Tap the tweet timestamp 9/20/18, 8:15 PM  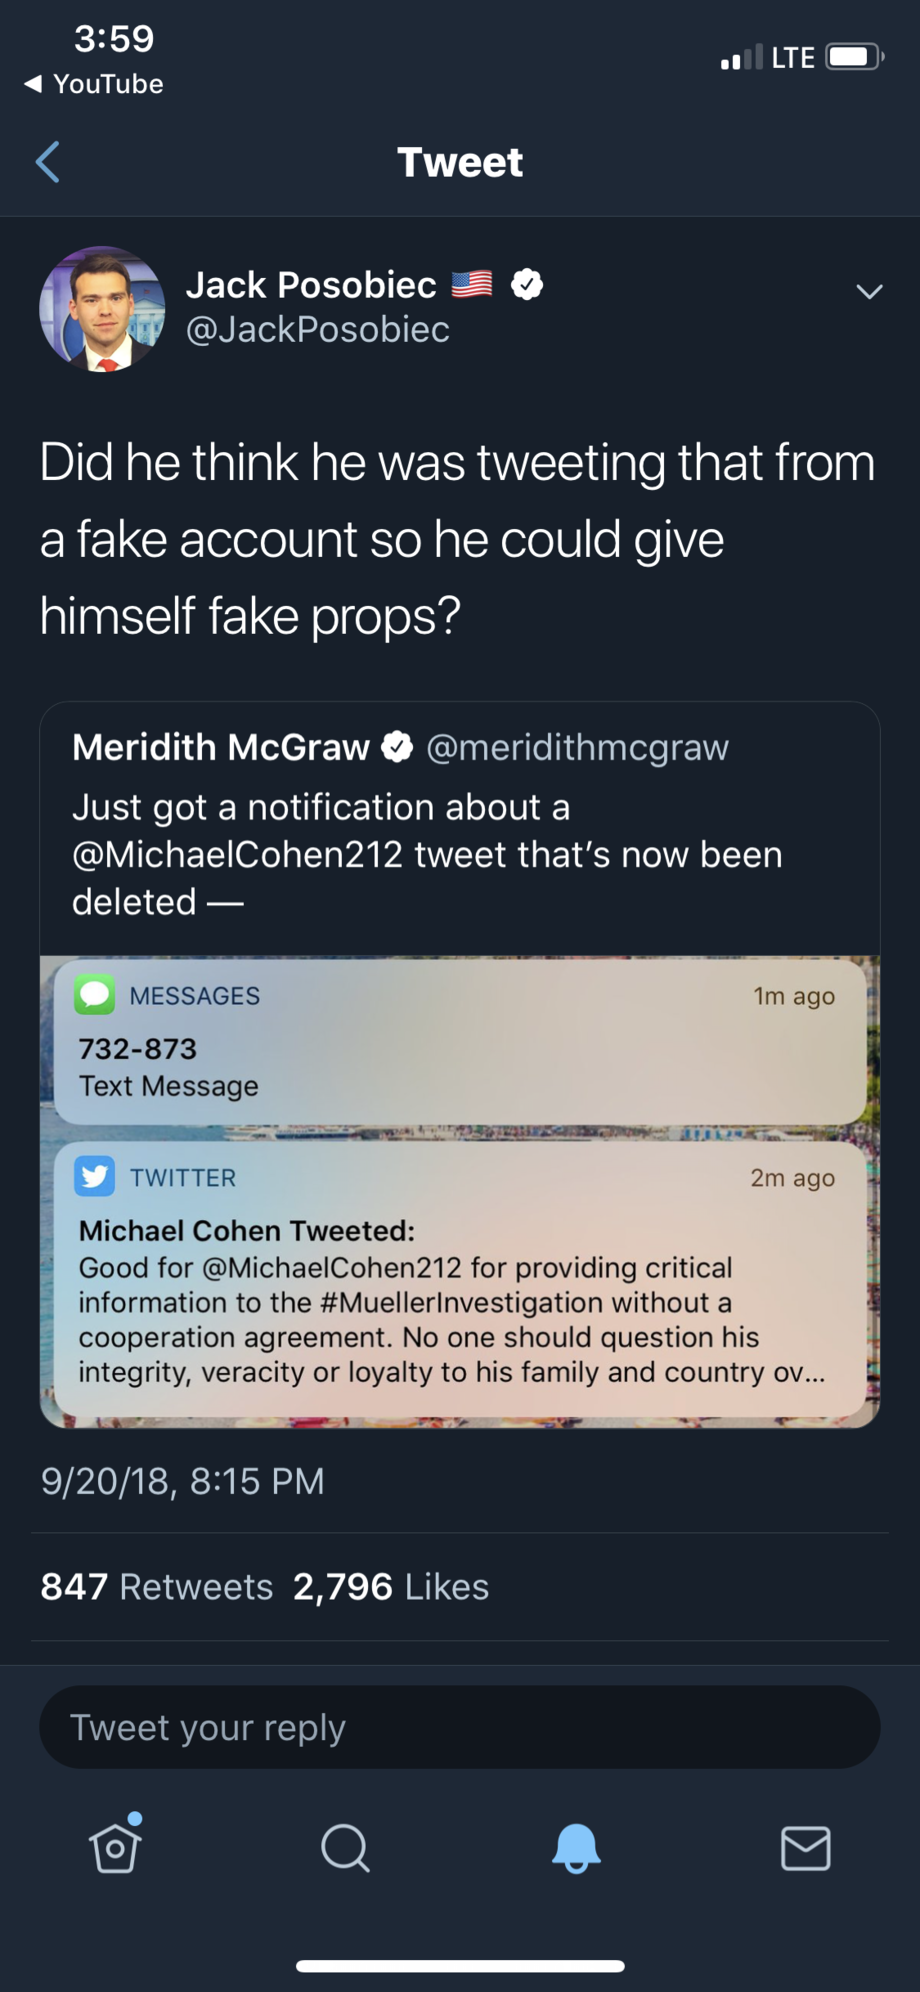click(x=183, y=1481)
